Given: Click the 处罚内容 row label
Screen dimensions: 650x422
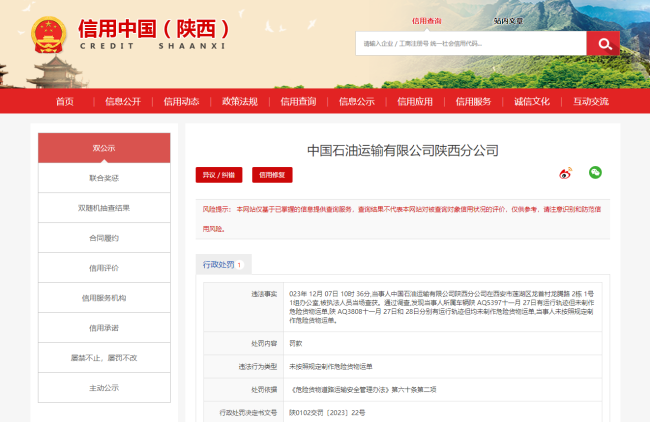Looking at the screenshot, I should 264,343.
